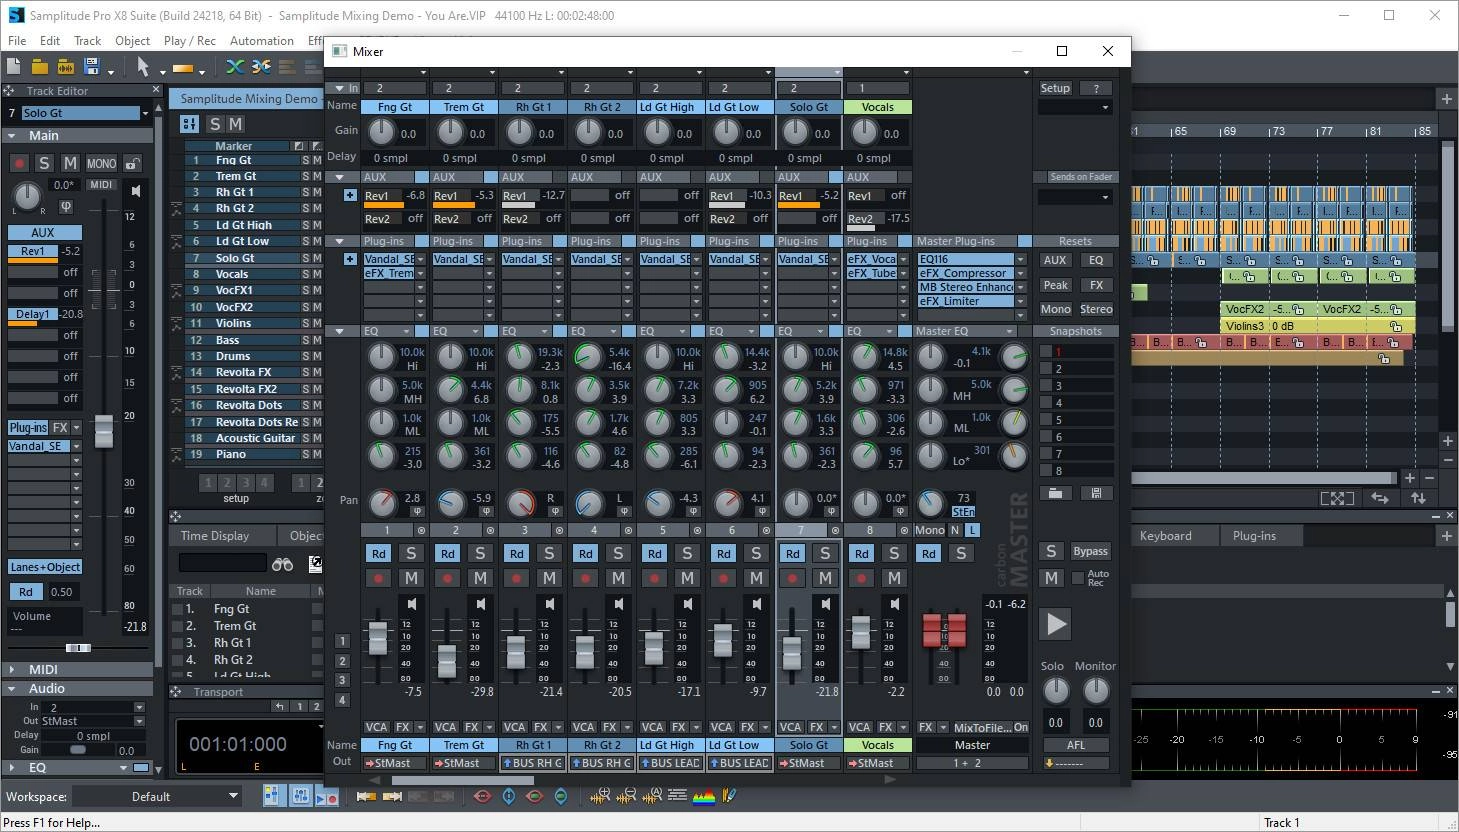Click speaker icon above Fng Gt fader
1459x832 pixels.
(x=411, y=604)
